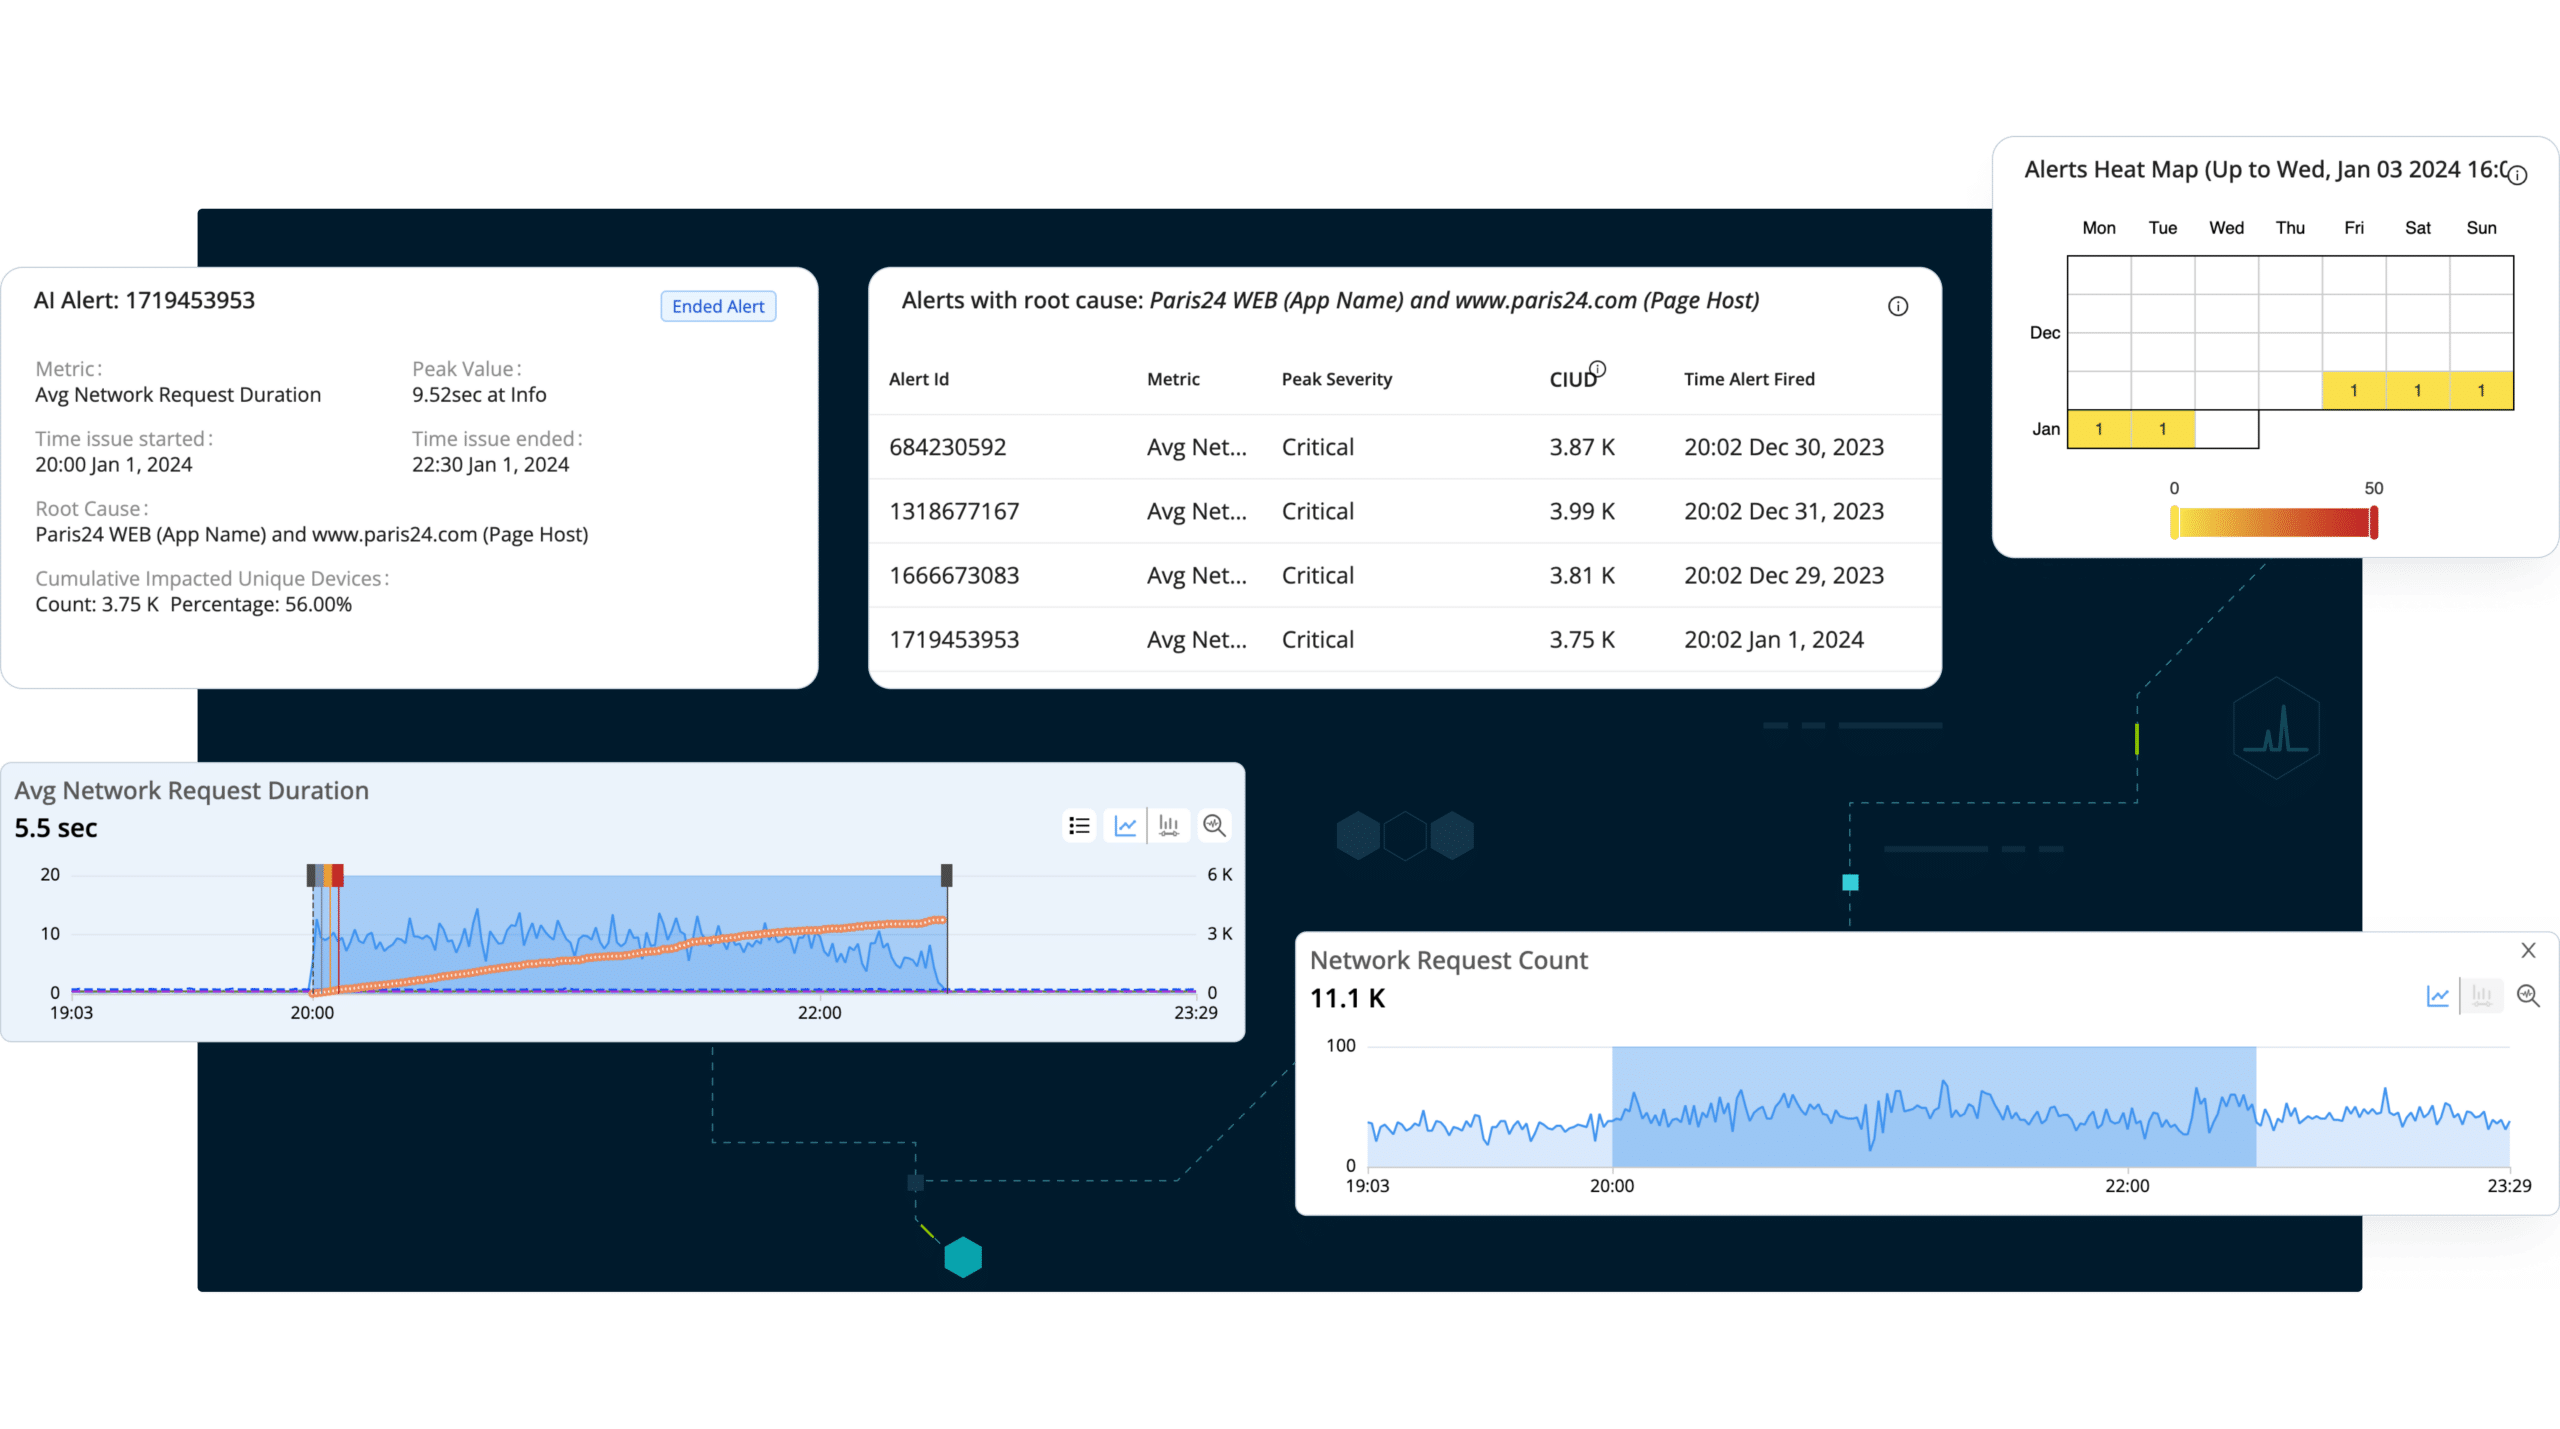This screenshot has width=2560, height=1429.
Task: Select line chart icon in Network Request Count
Action: tap(2438, 996)
